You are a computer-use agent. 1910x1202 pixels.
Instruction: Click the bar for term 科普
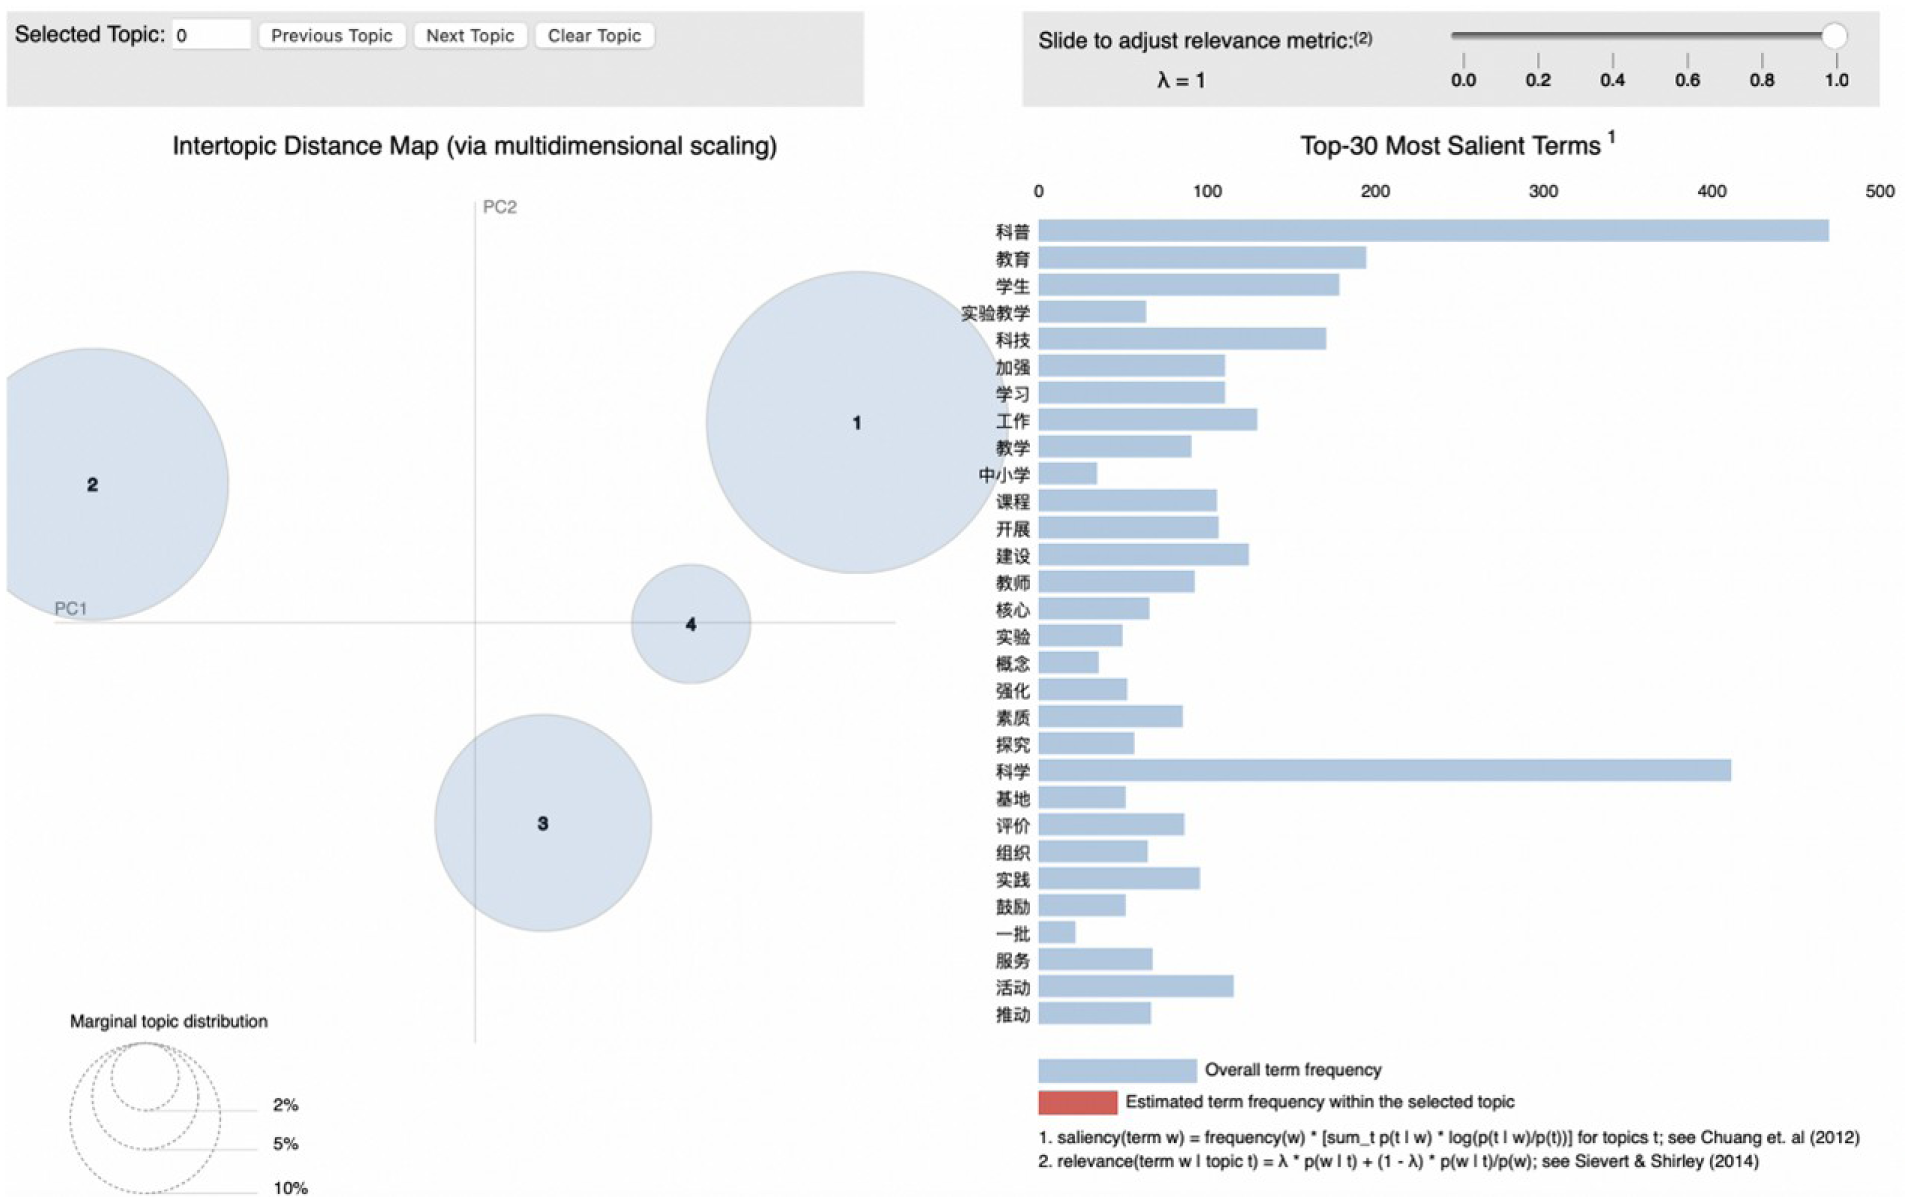pos(1433,231)
